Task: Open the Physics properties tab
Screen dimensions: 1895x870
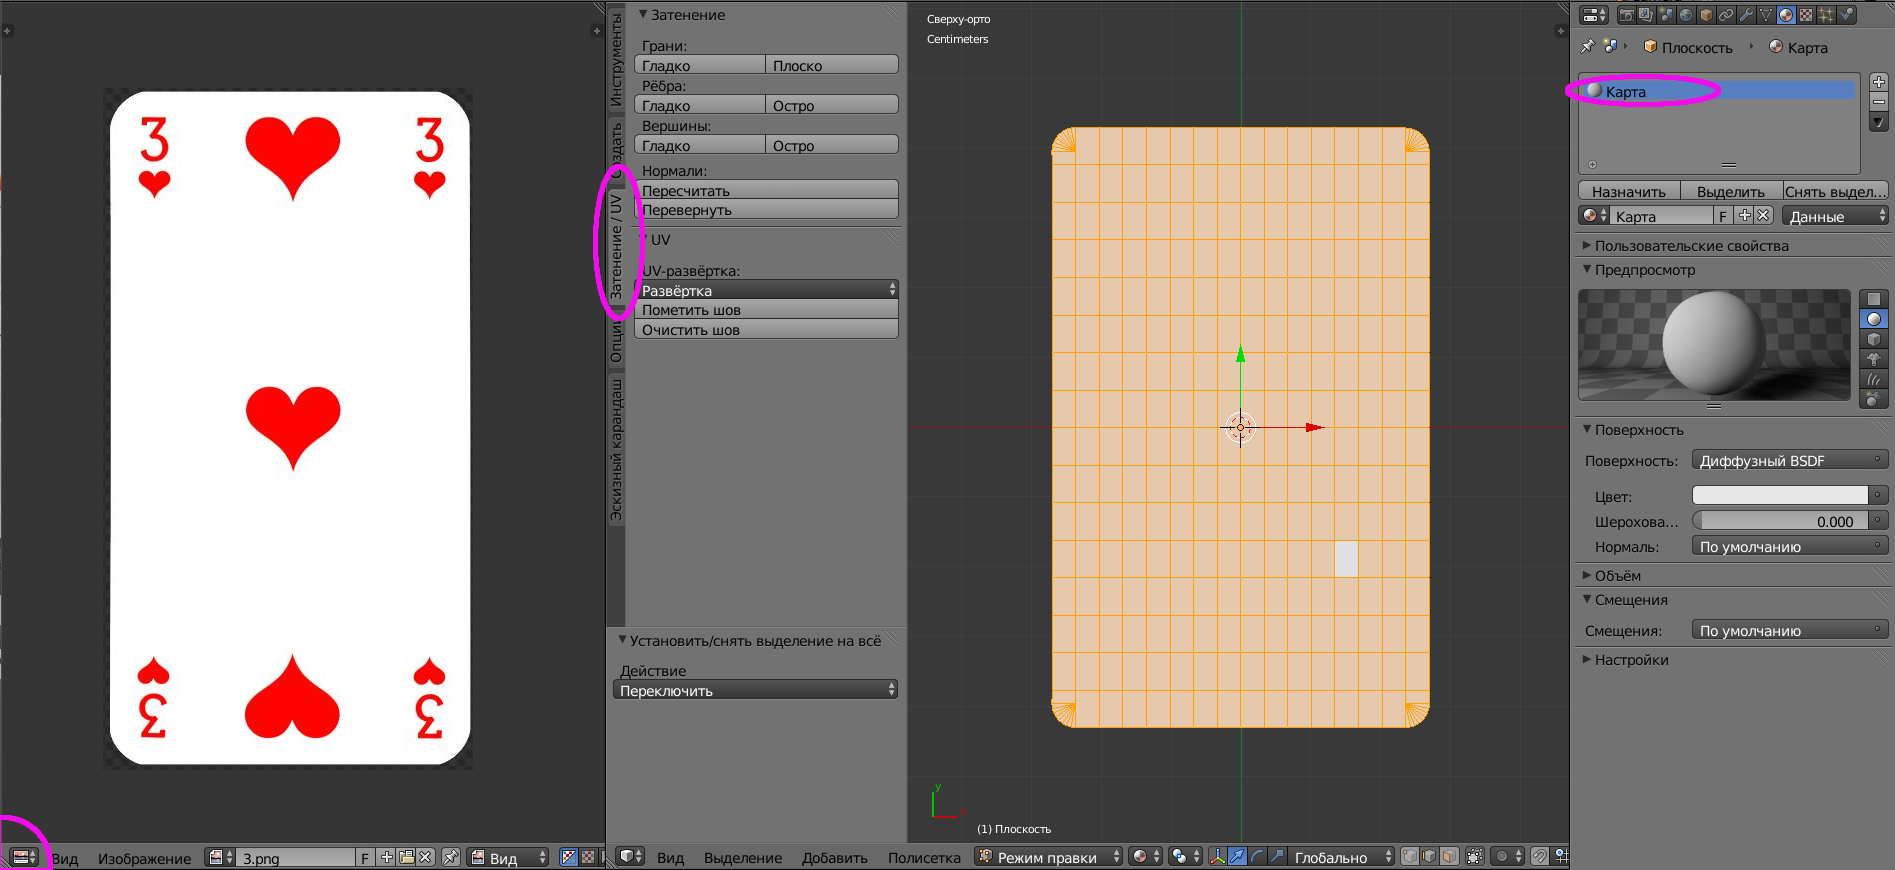Action: (1846, 15)
